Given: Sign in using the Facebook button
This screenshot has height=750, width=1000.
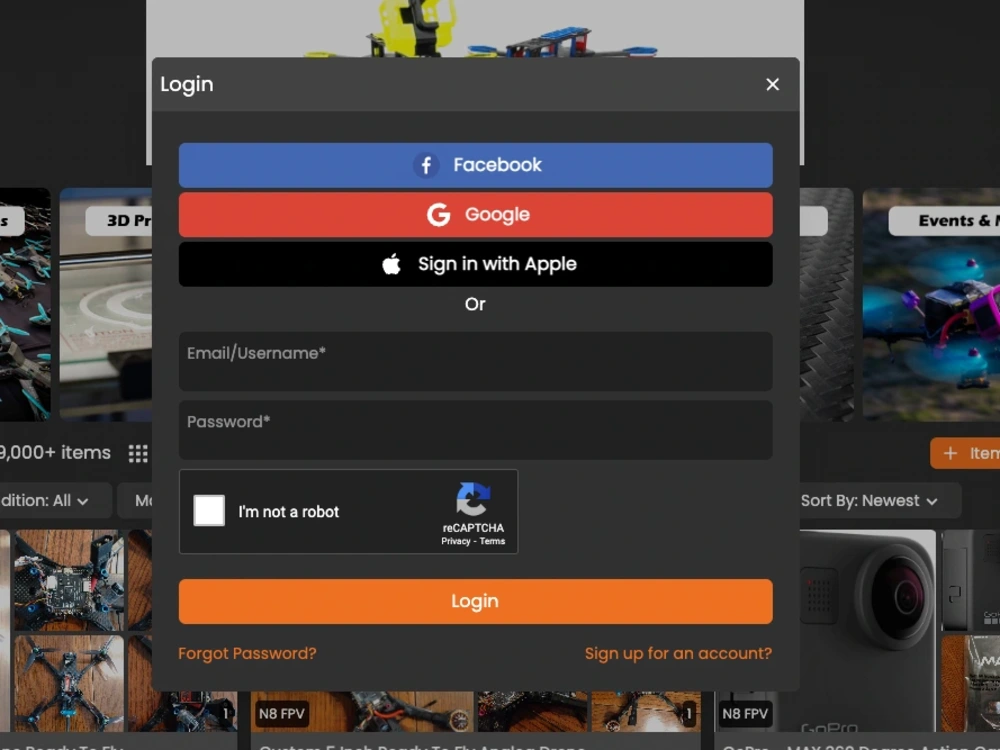Looking at the screenshot, I should click(x=475, y=165).
